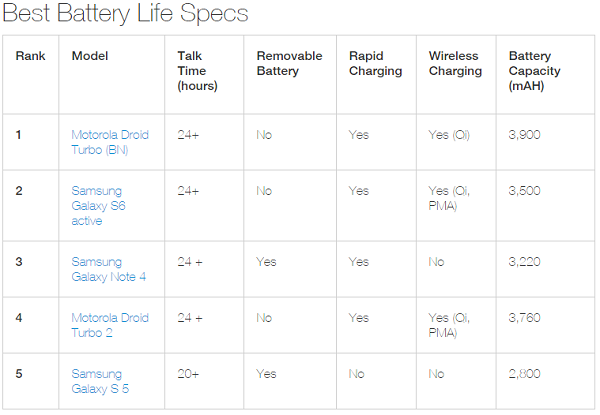Open the Samsung Galaxy S 5 link
This screenshot has height=415, width=600.
100,381
